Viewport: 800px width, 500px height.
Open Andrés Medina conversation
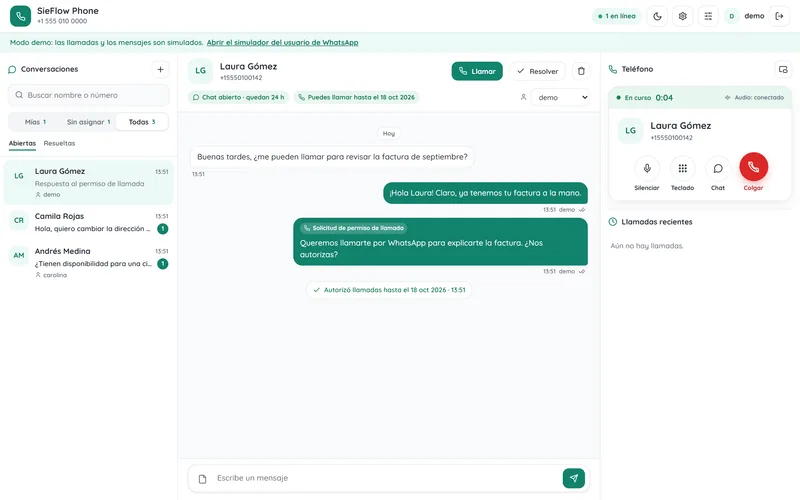(89, 262)
